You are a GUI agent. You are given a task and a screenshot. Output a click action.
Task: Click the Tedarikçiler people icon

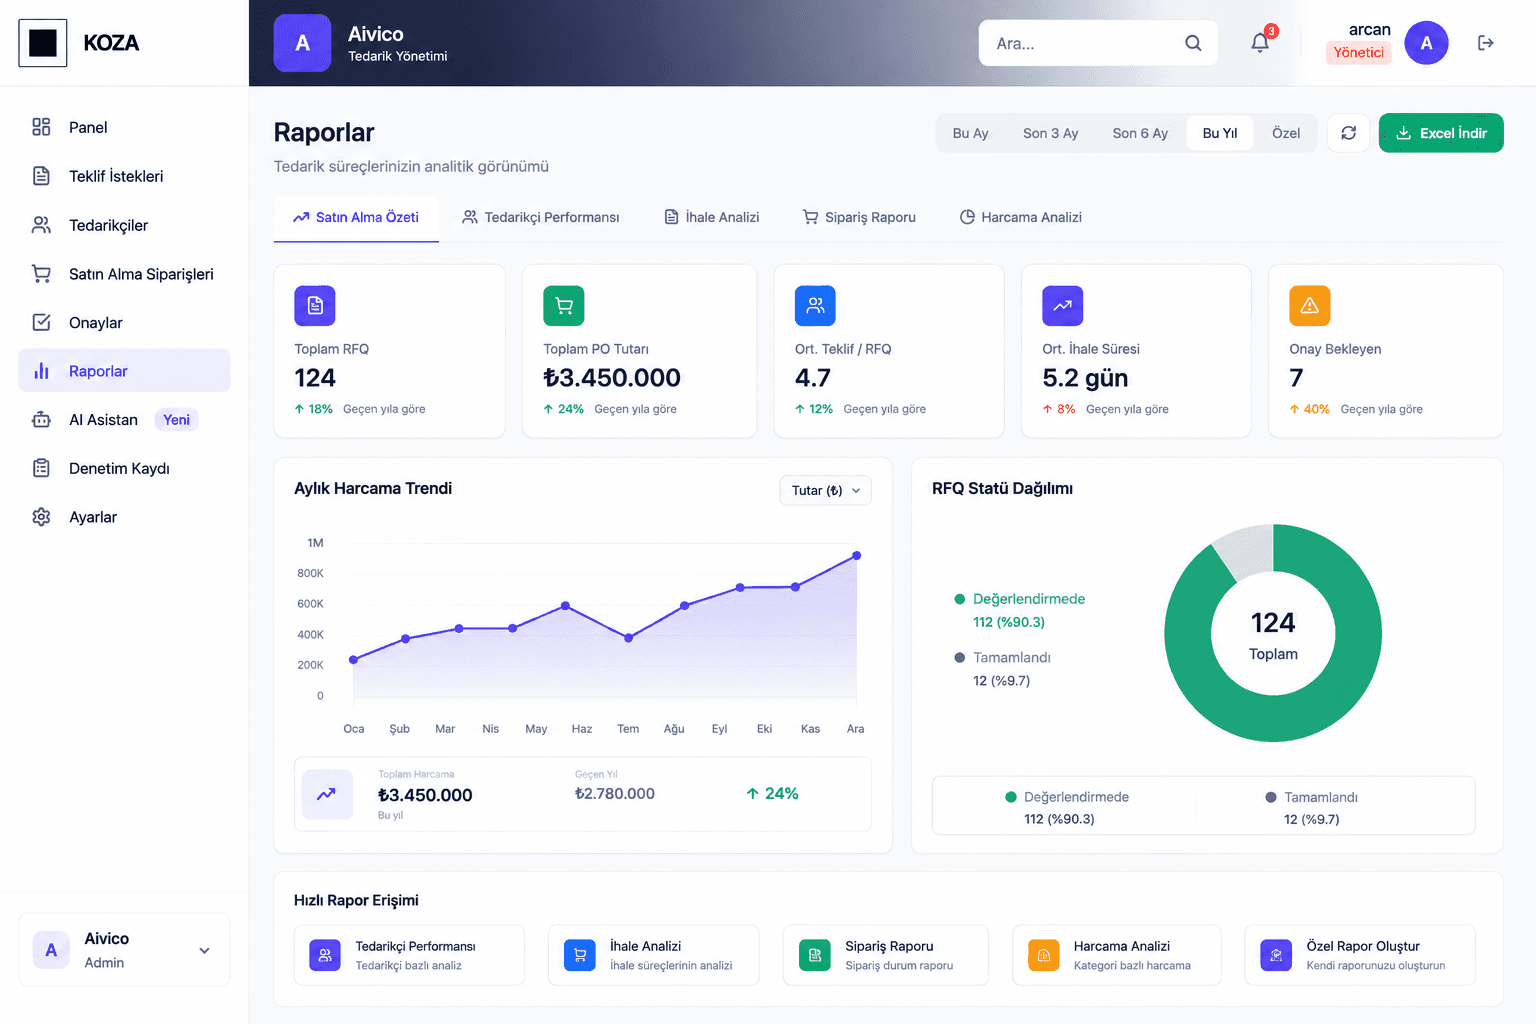tap(41, 225)
